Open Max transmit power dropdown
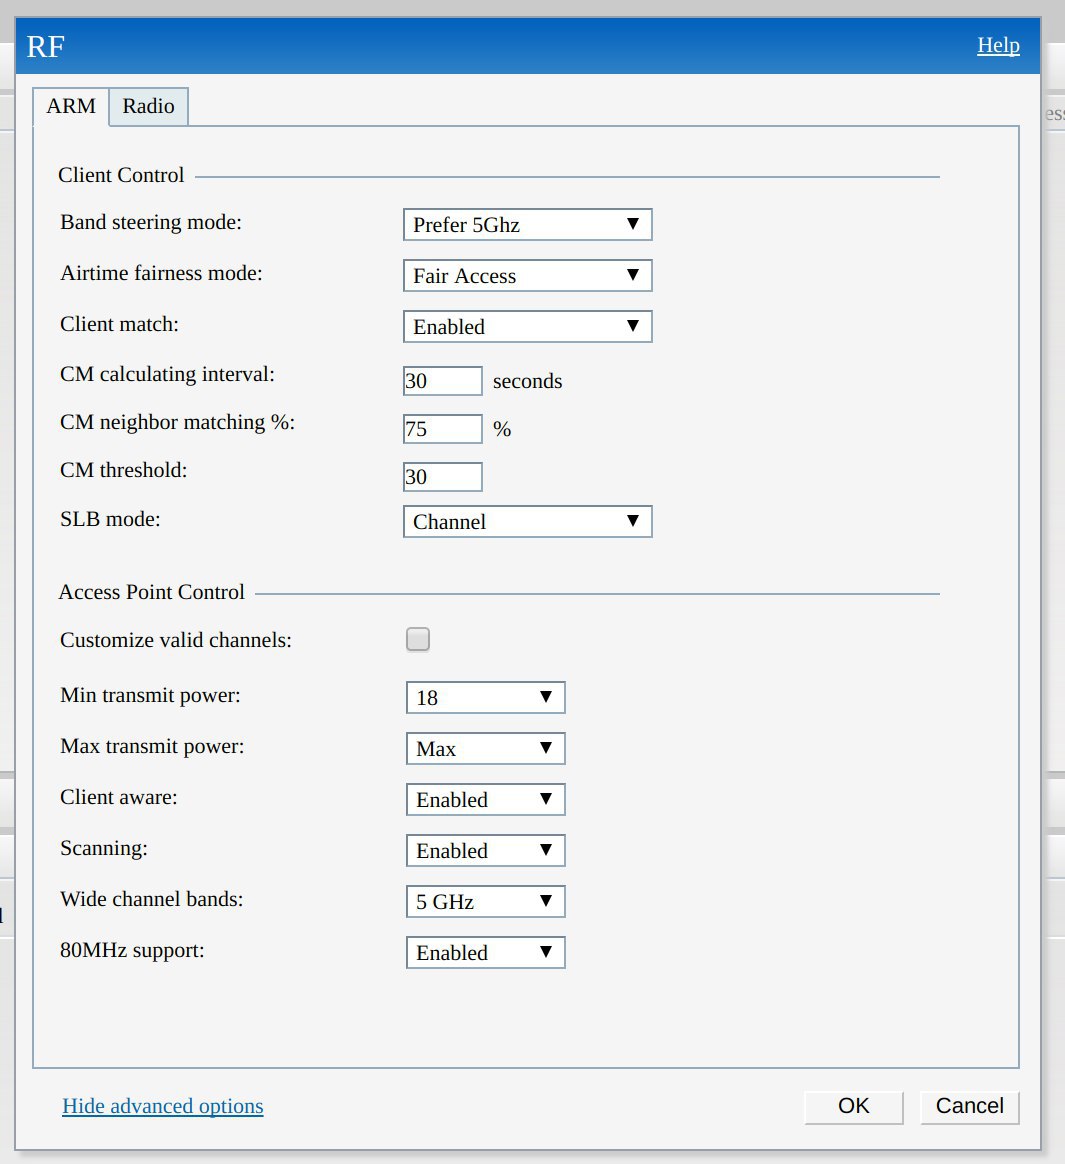The height and width of the screenshot is (1164, 1065). click(x=485, y=748)
